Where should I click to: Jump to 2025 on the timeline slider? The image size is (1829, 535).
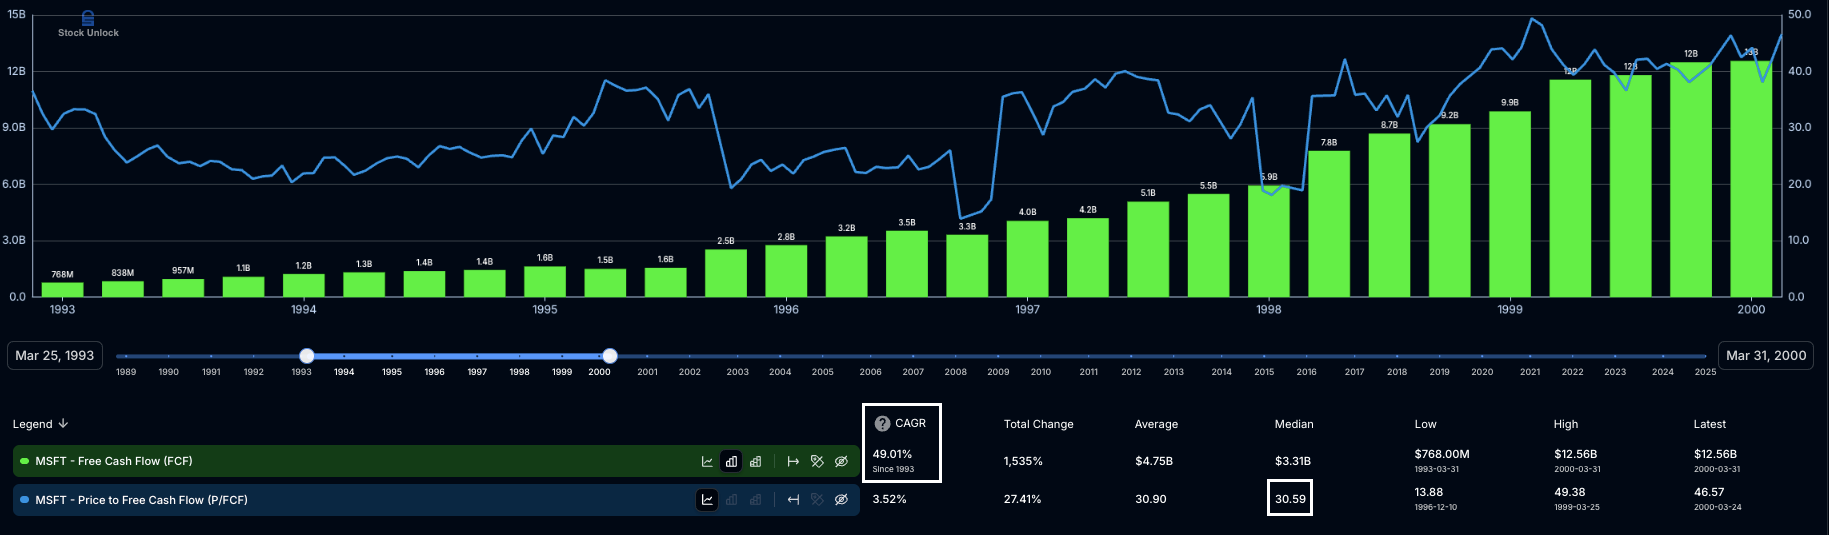pos(1706,372)
